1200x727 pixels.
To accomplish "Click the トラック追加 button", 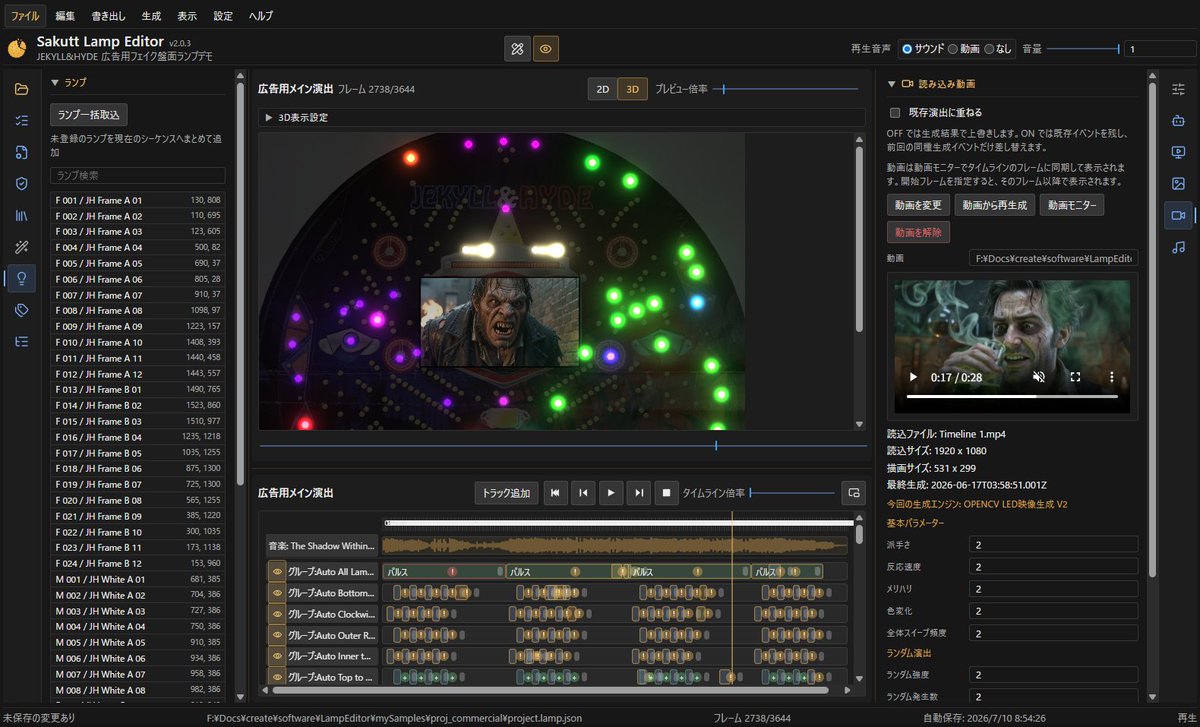I will [506, 493].
